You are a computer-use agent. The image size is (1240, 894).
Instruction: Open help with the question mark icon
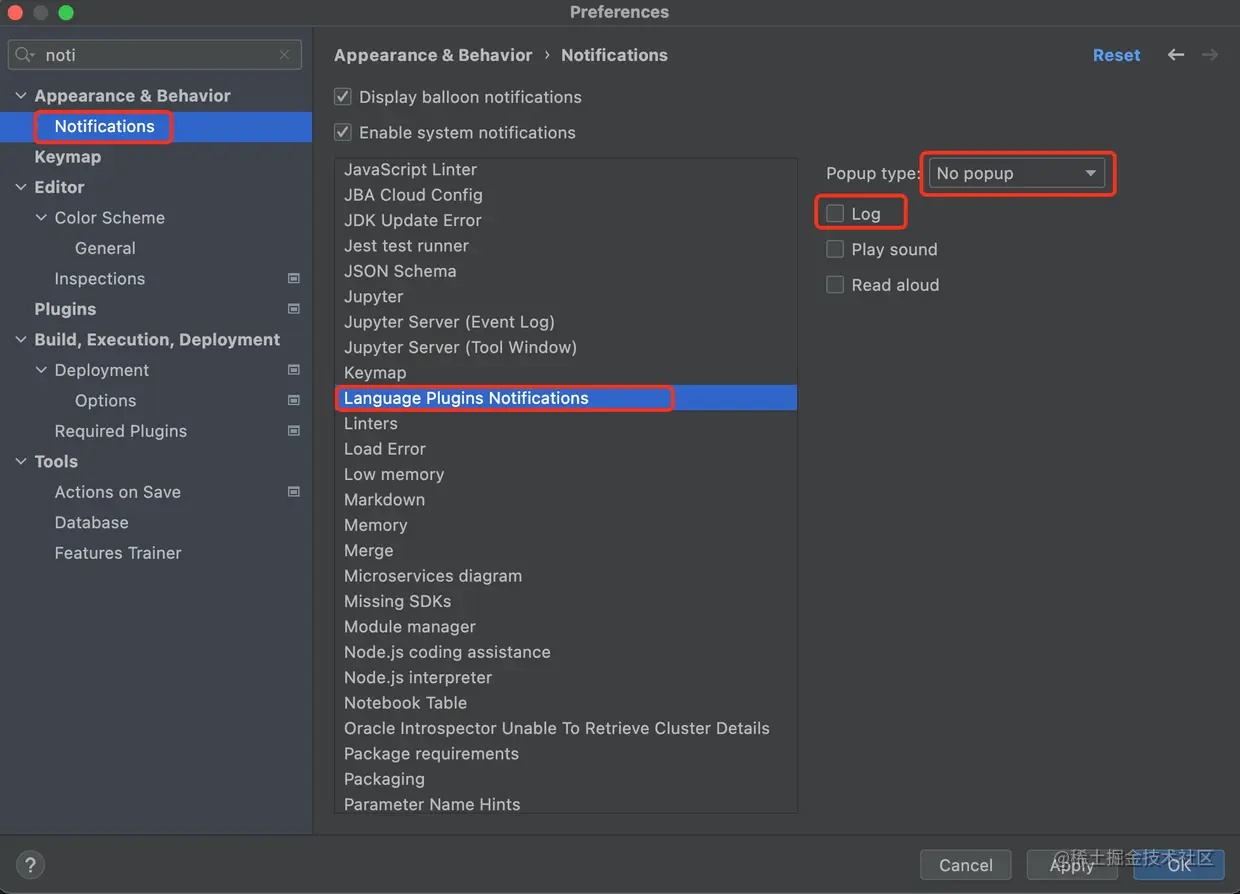coord(31,865)
